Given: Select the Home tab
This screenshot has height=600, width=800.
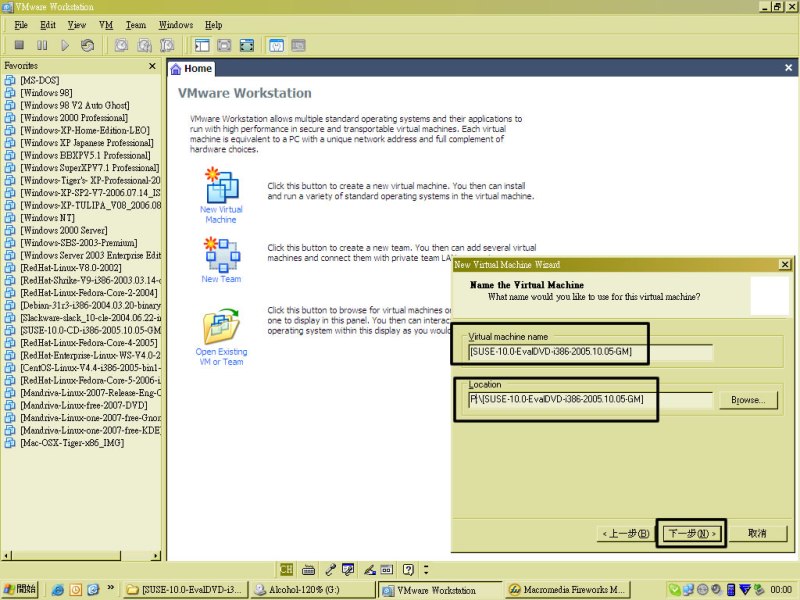Looking at the screenshot, I should point(191,68).
